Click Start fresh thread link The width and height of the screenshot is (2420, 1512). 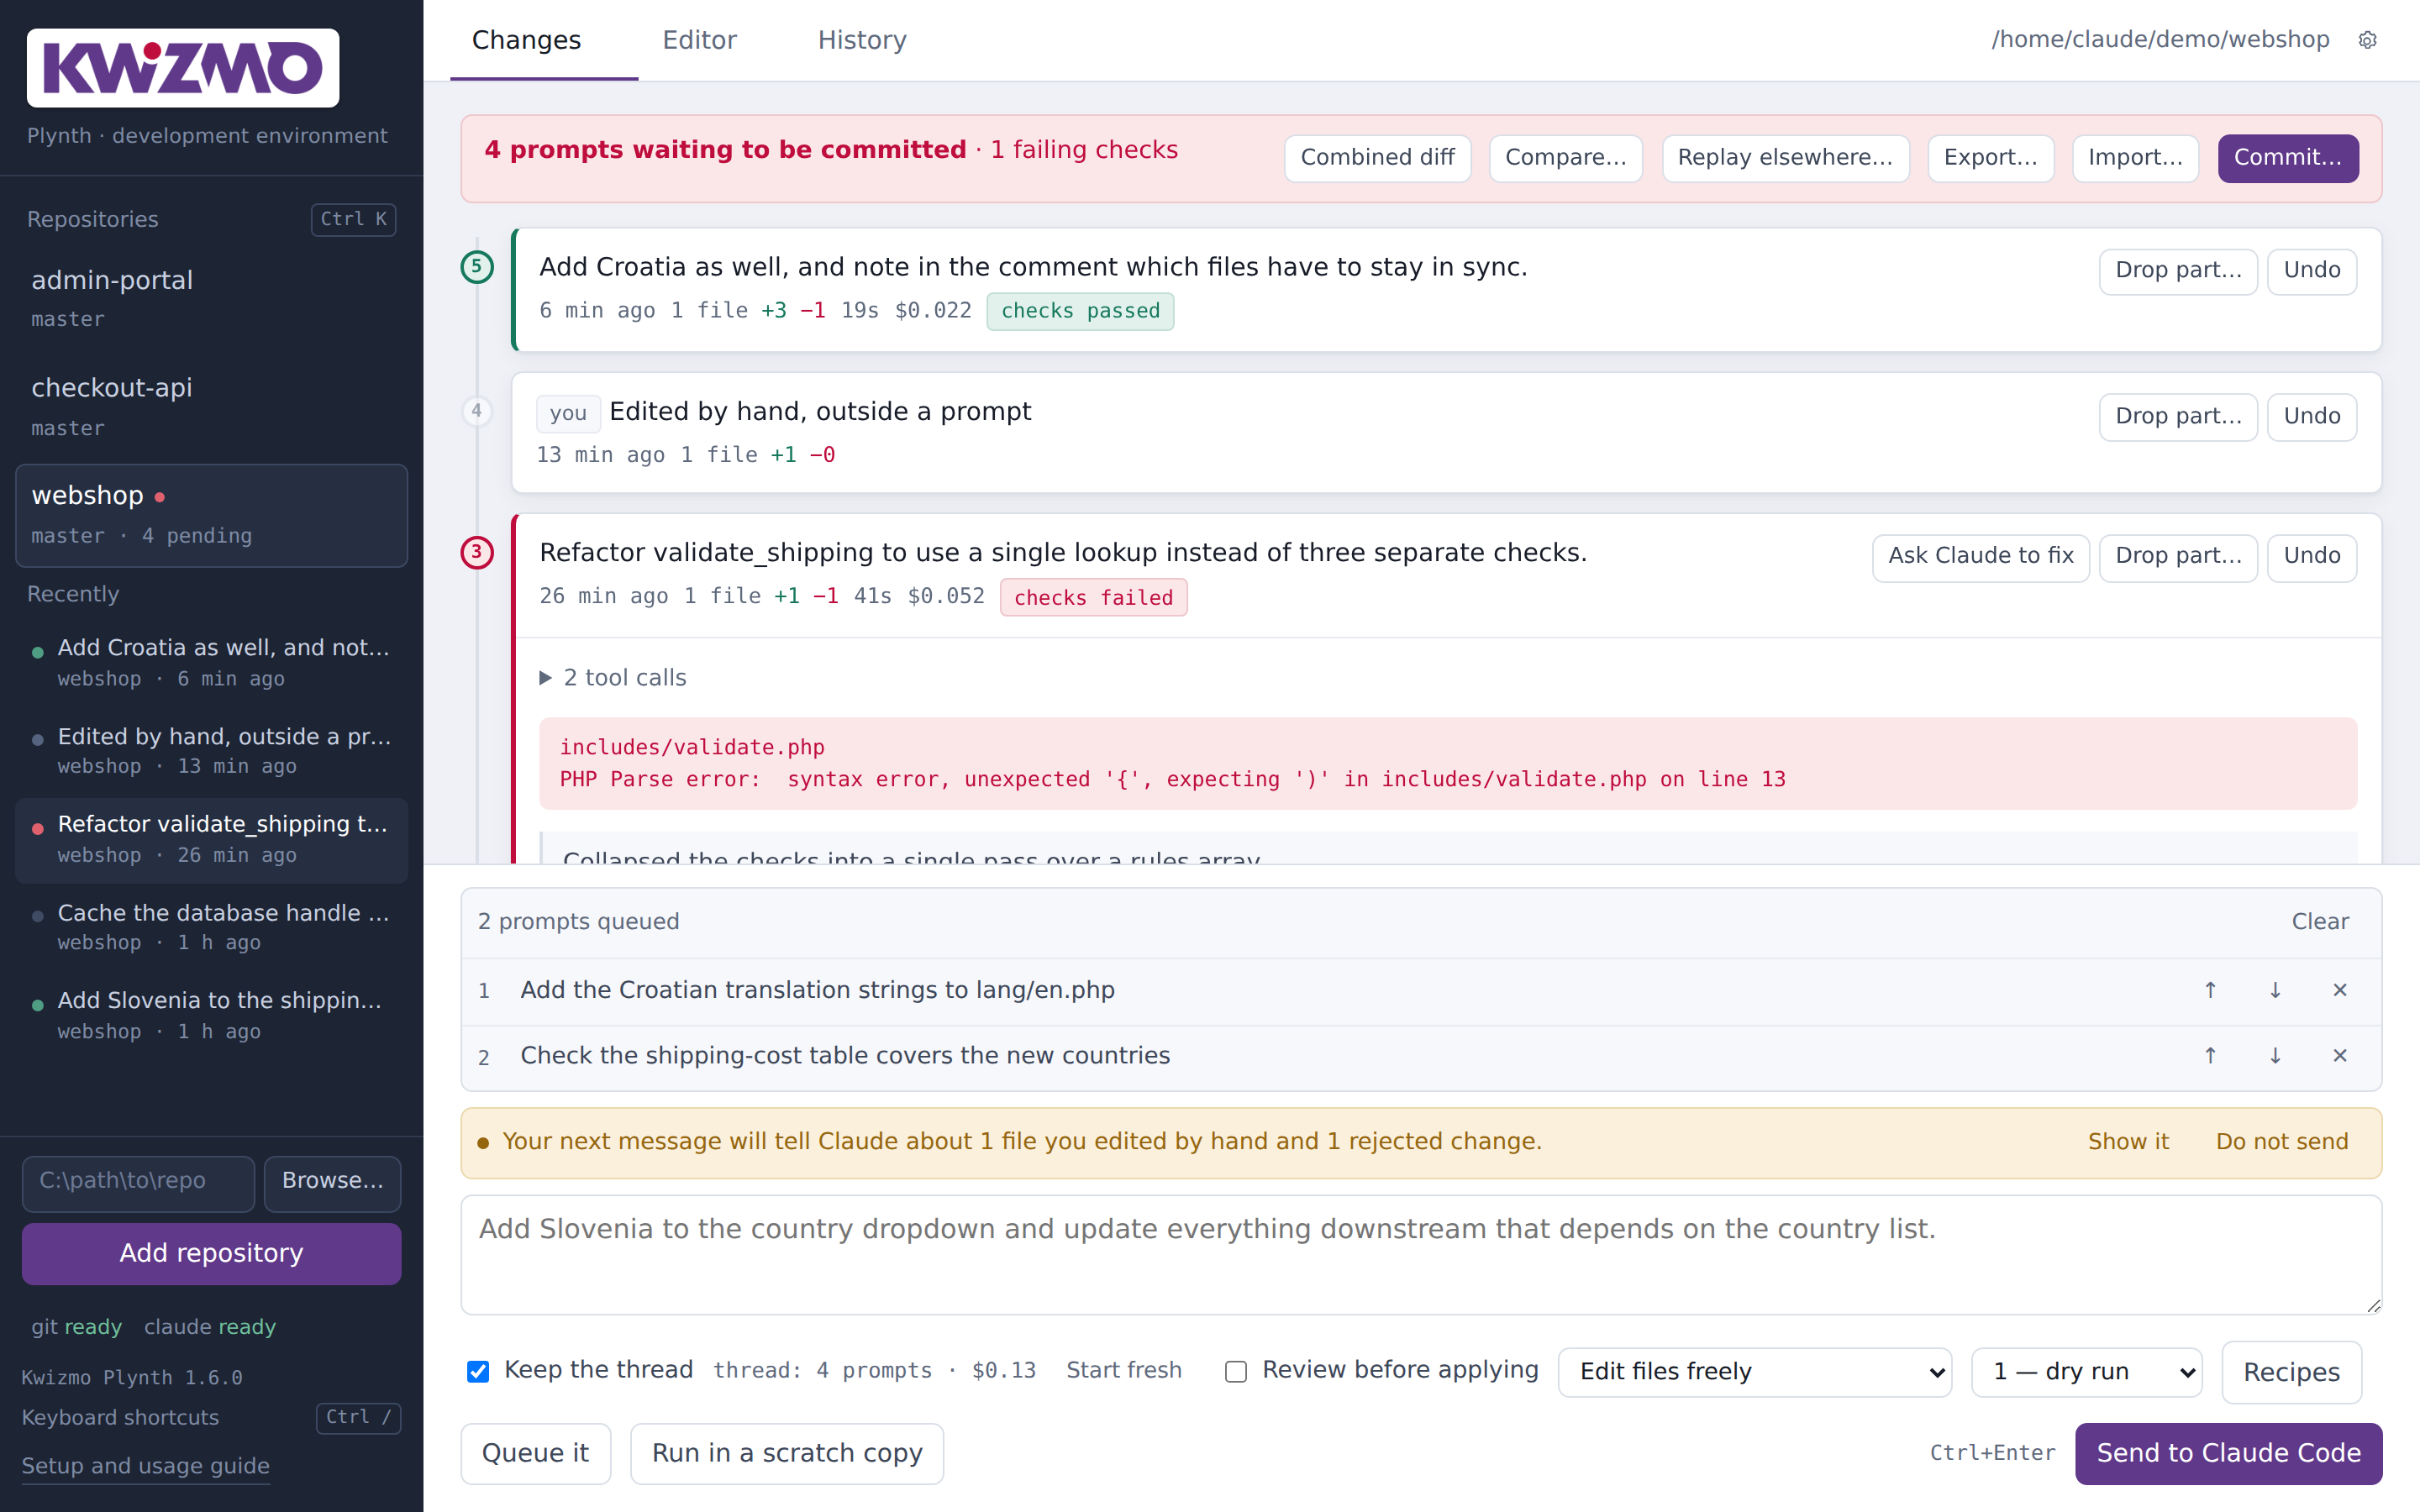tap(1124, 1371)
